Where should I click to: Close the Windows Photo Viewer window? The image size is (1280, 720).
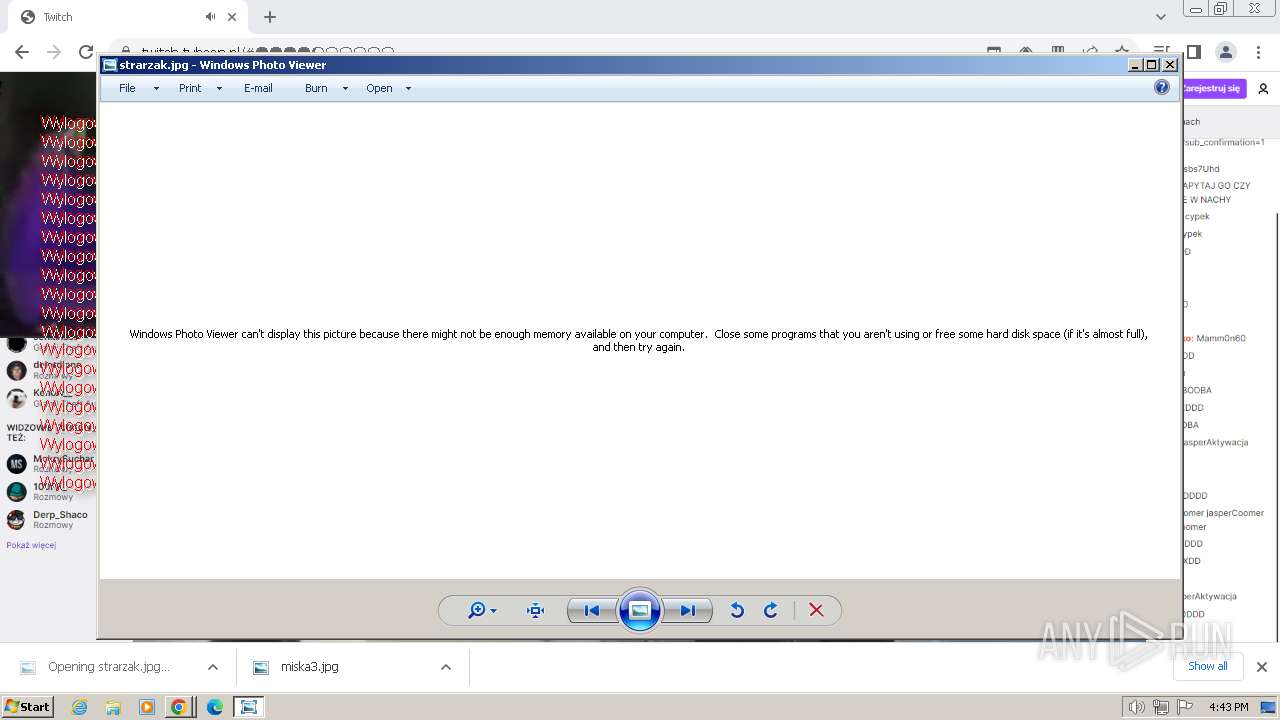[1170, 65]
